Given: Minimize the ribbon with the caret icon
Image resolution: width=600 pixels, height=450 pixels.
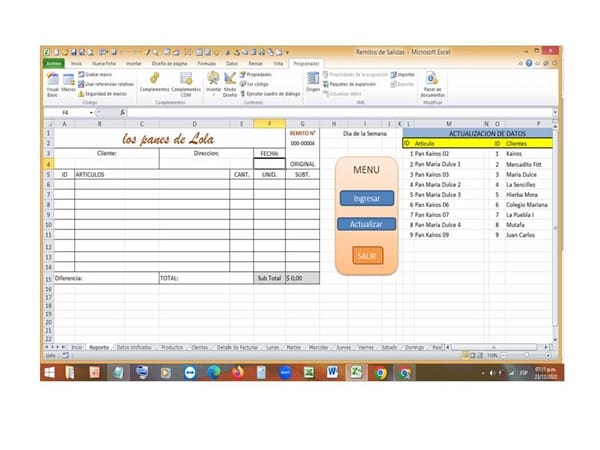Looking at the screenshot, I should (x=521, y=64).
